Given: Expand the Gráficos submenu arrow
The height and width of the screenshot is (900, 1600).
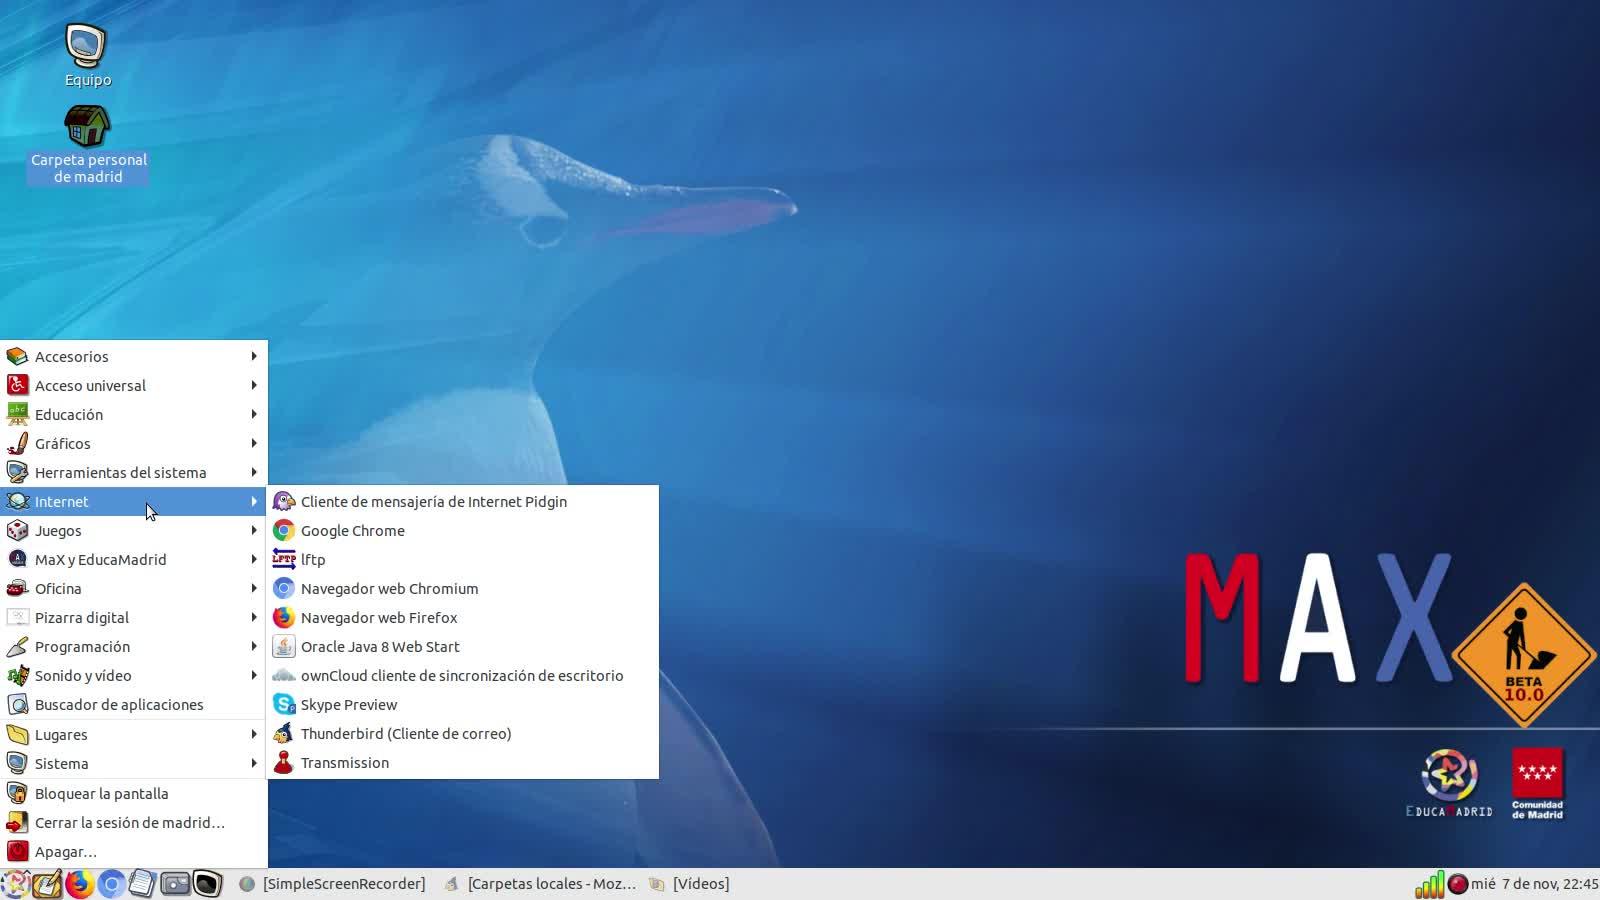Looking at the screenshot, I should pyautogui.click(x=254, y=444).
